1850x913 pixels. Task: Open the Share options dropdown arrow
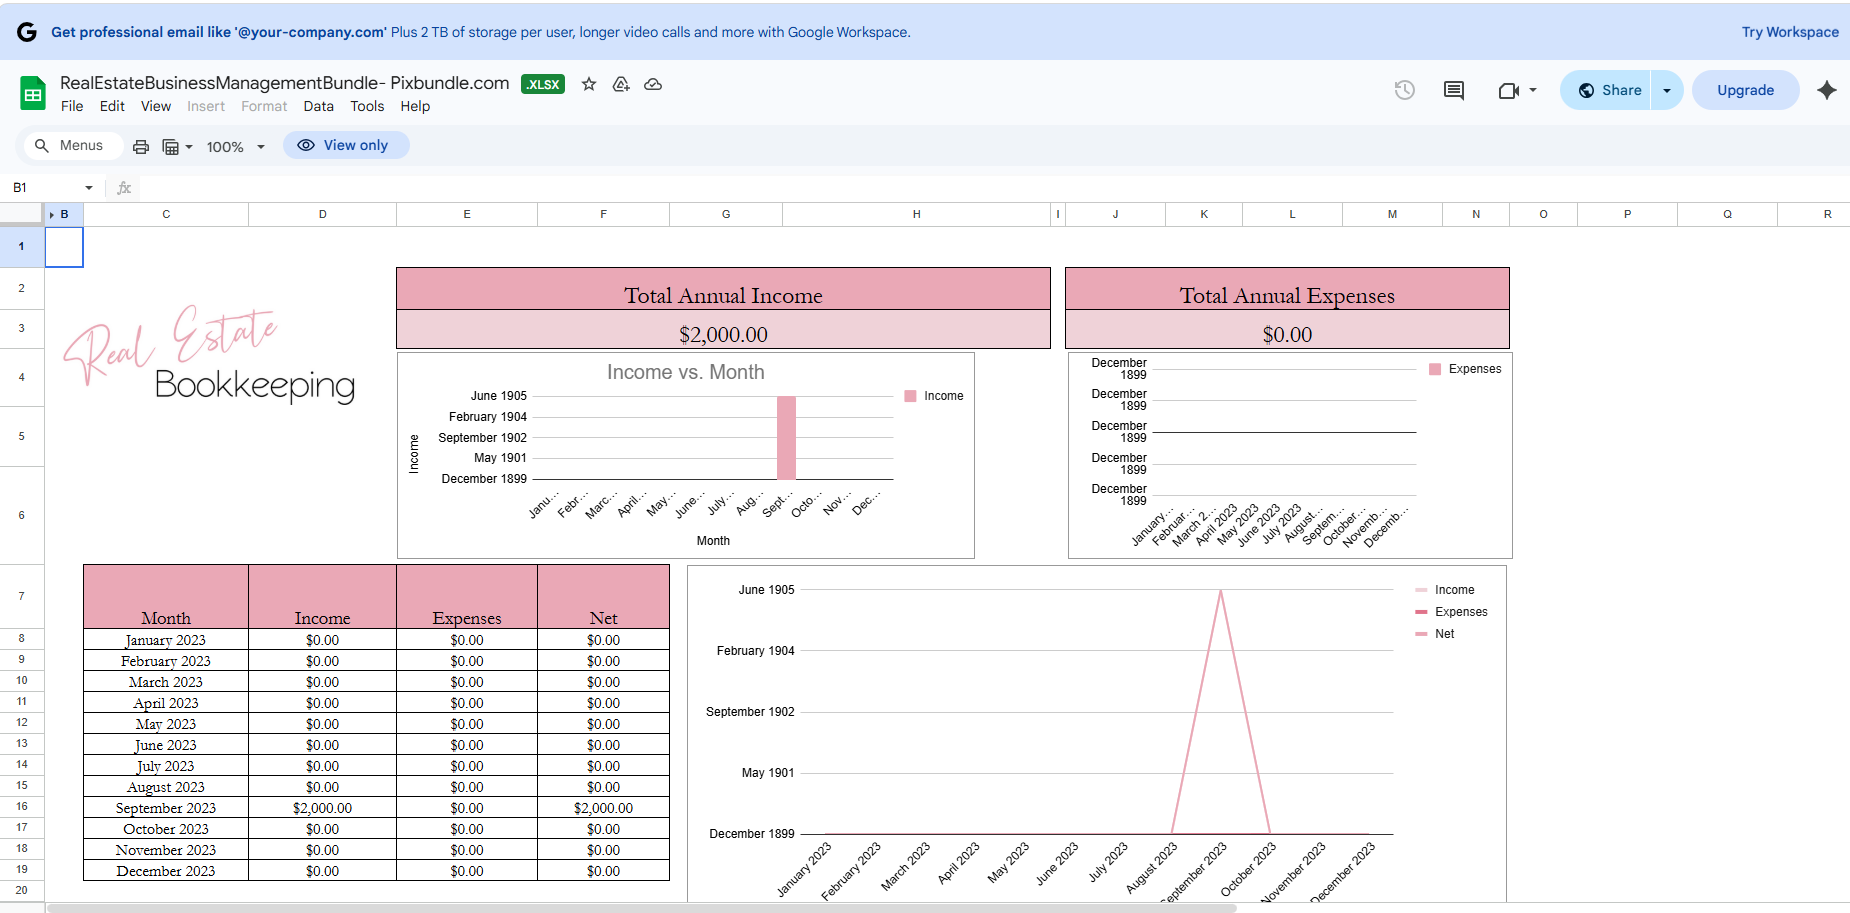tap(1667, 90)
